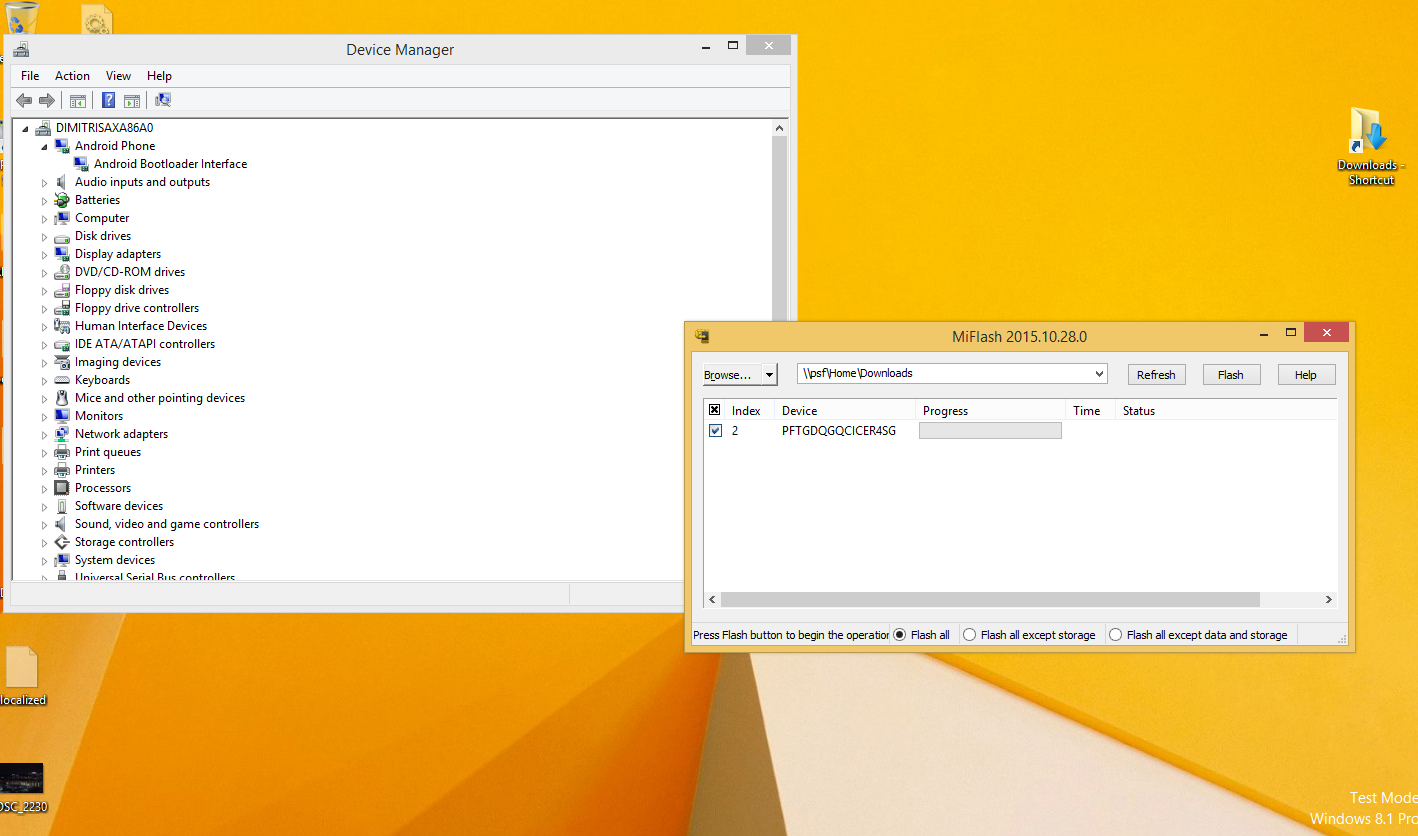1418x836 pixels.
Task: Select the Android Bootloader Interface device icon
Action: [x=81, y=164]
